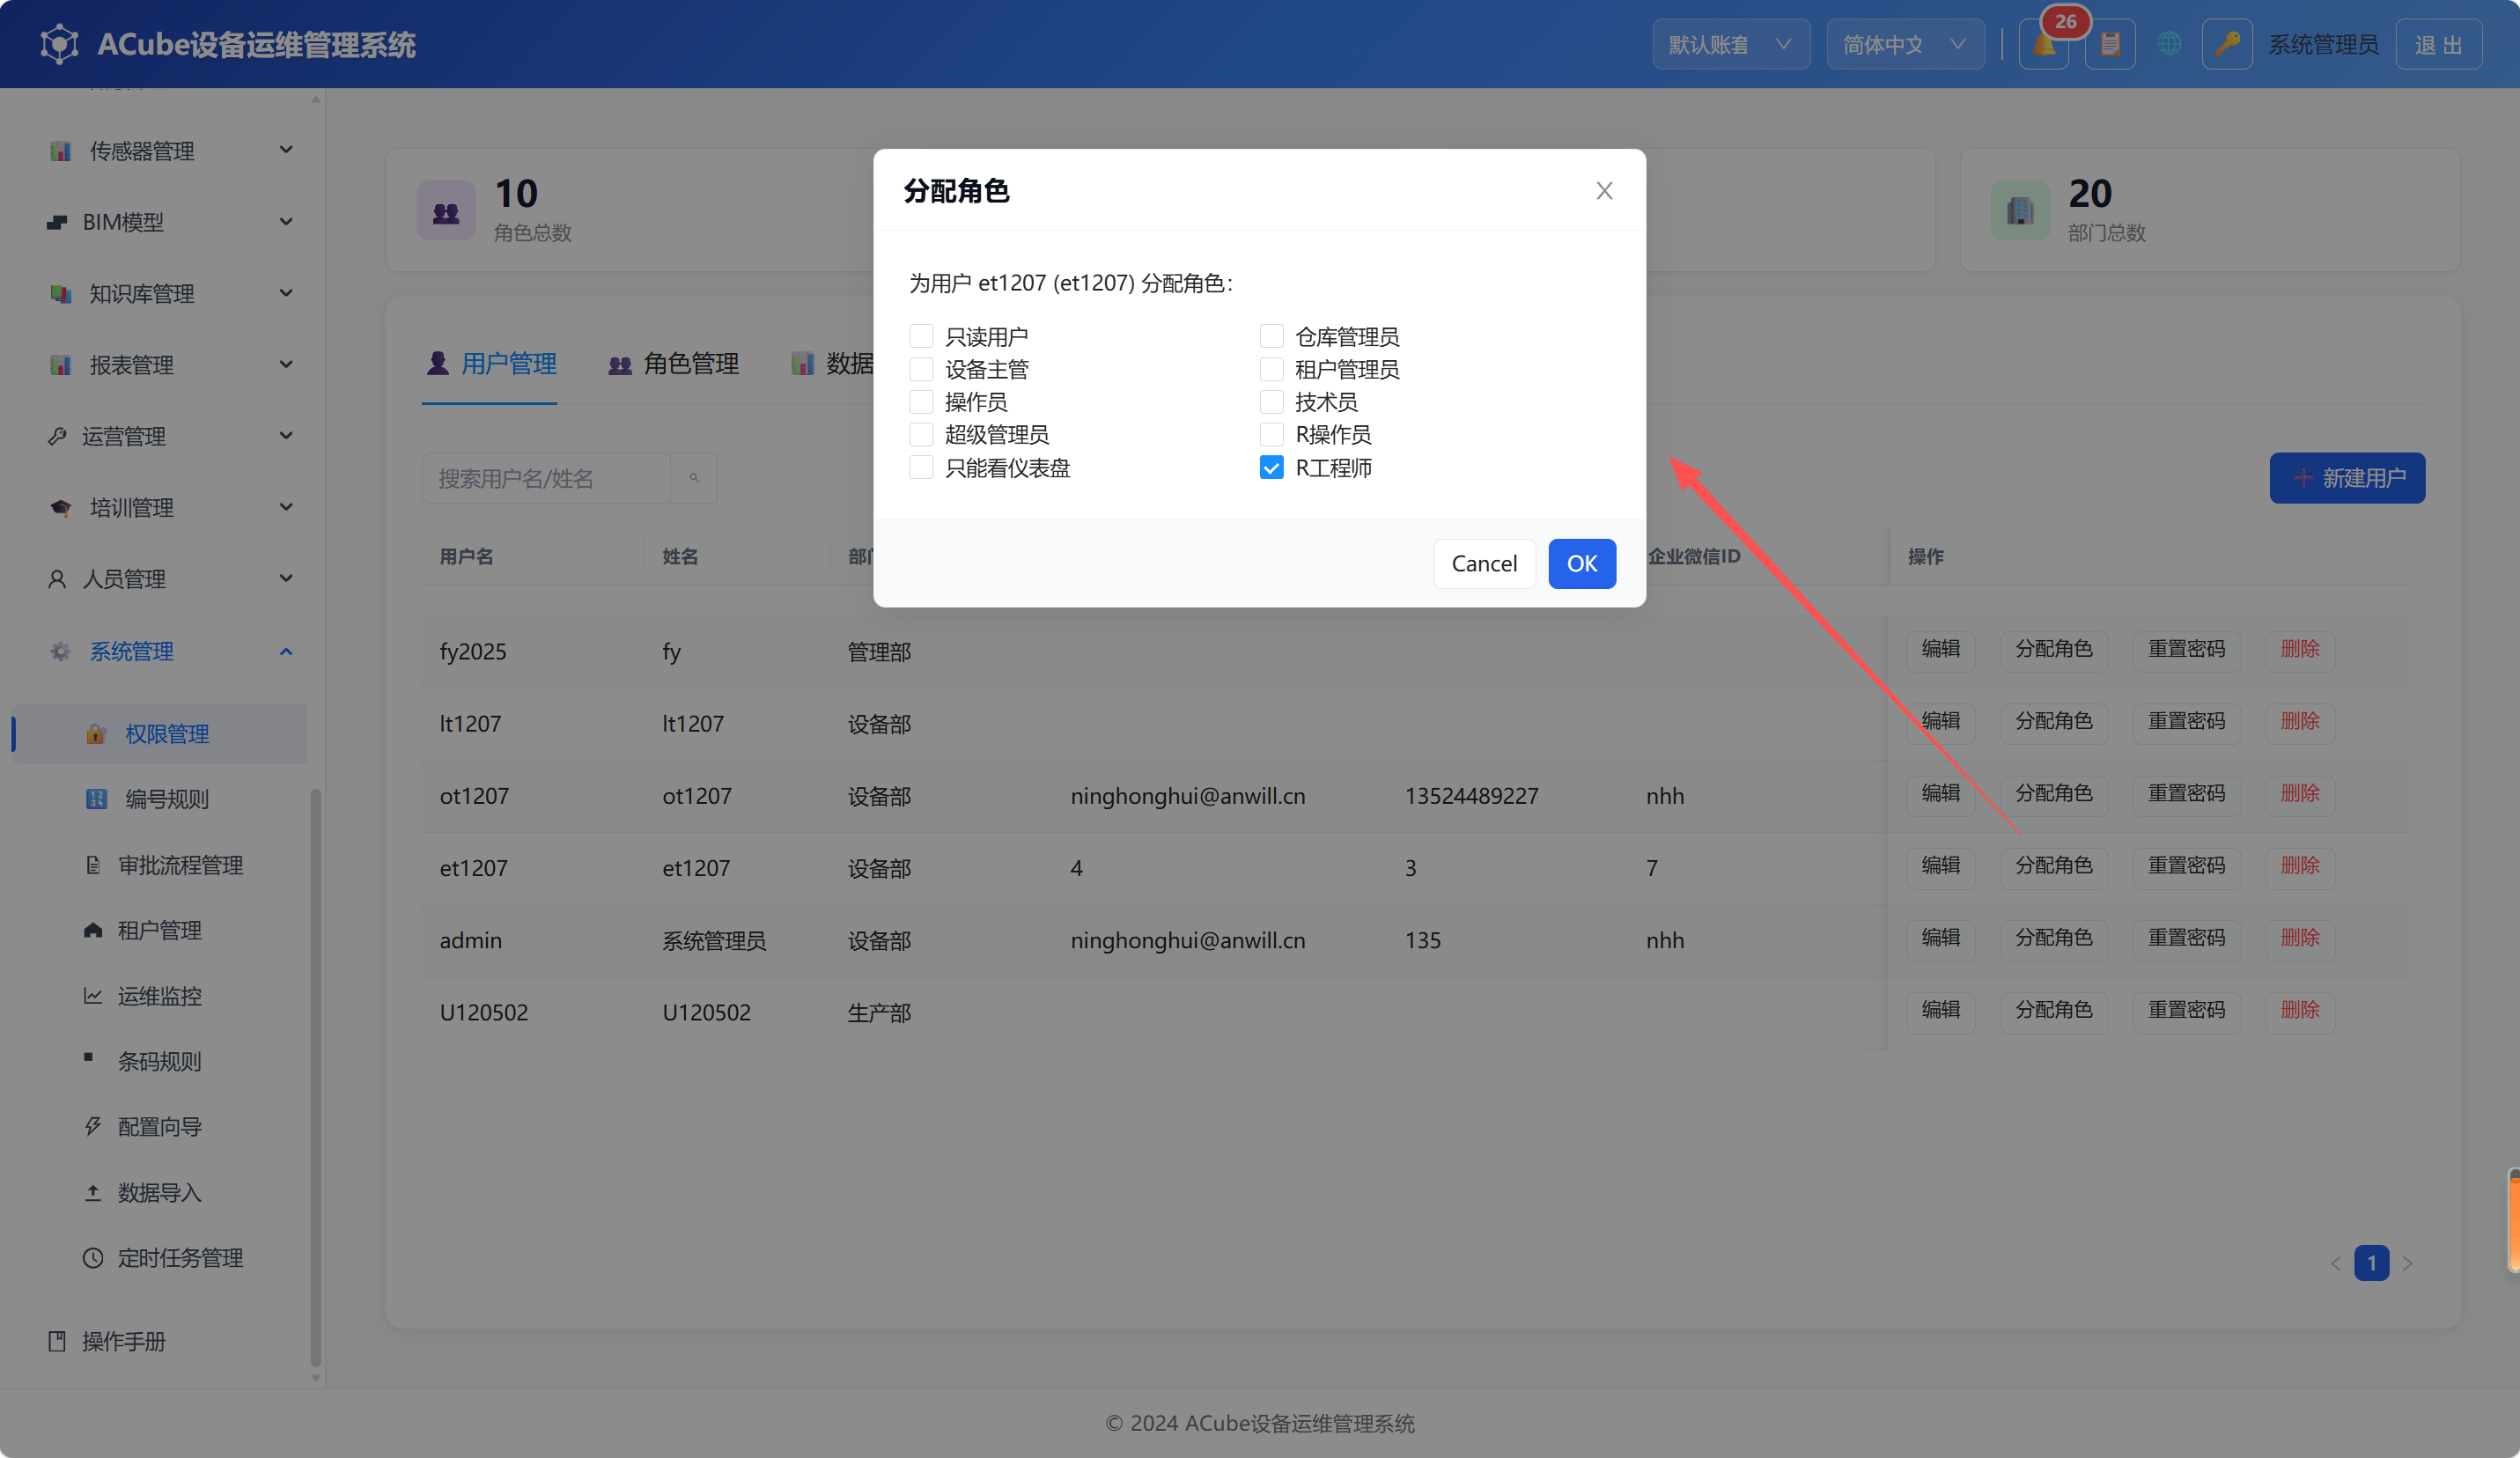Check the 只读用户 role checkbox
2520x1458 pixels.
point(921,336)
